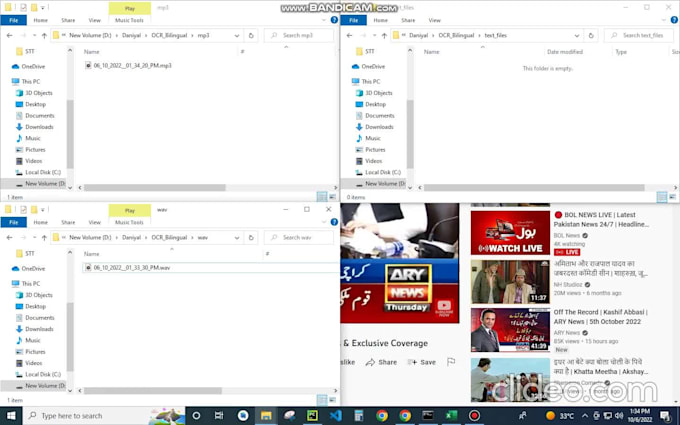The height and width of the screenshot is (425, 680).
Task: Open the Music Tools tab in mp3 window
Action: point(130,20)
